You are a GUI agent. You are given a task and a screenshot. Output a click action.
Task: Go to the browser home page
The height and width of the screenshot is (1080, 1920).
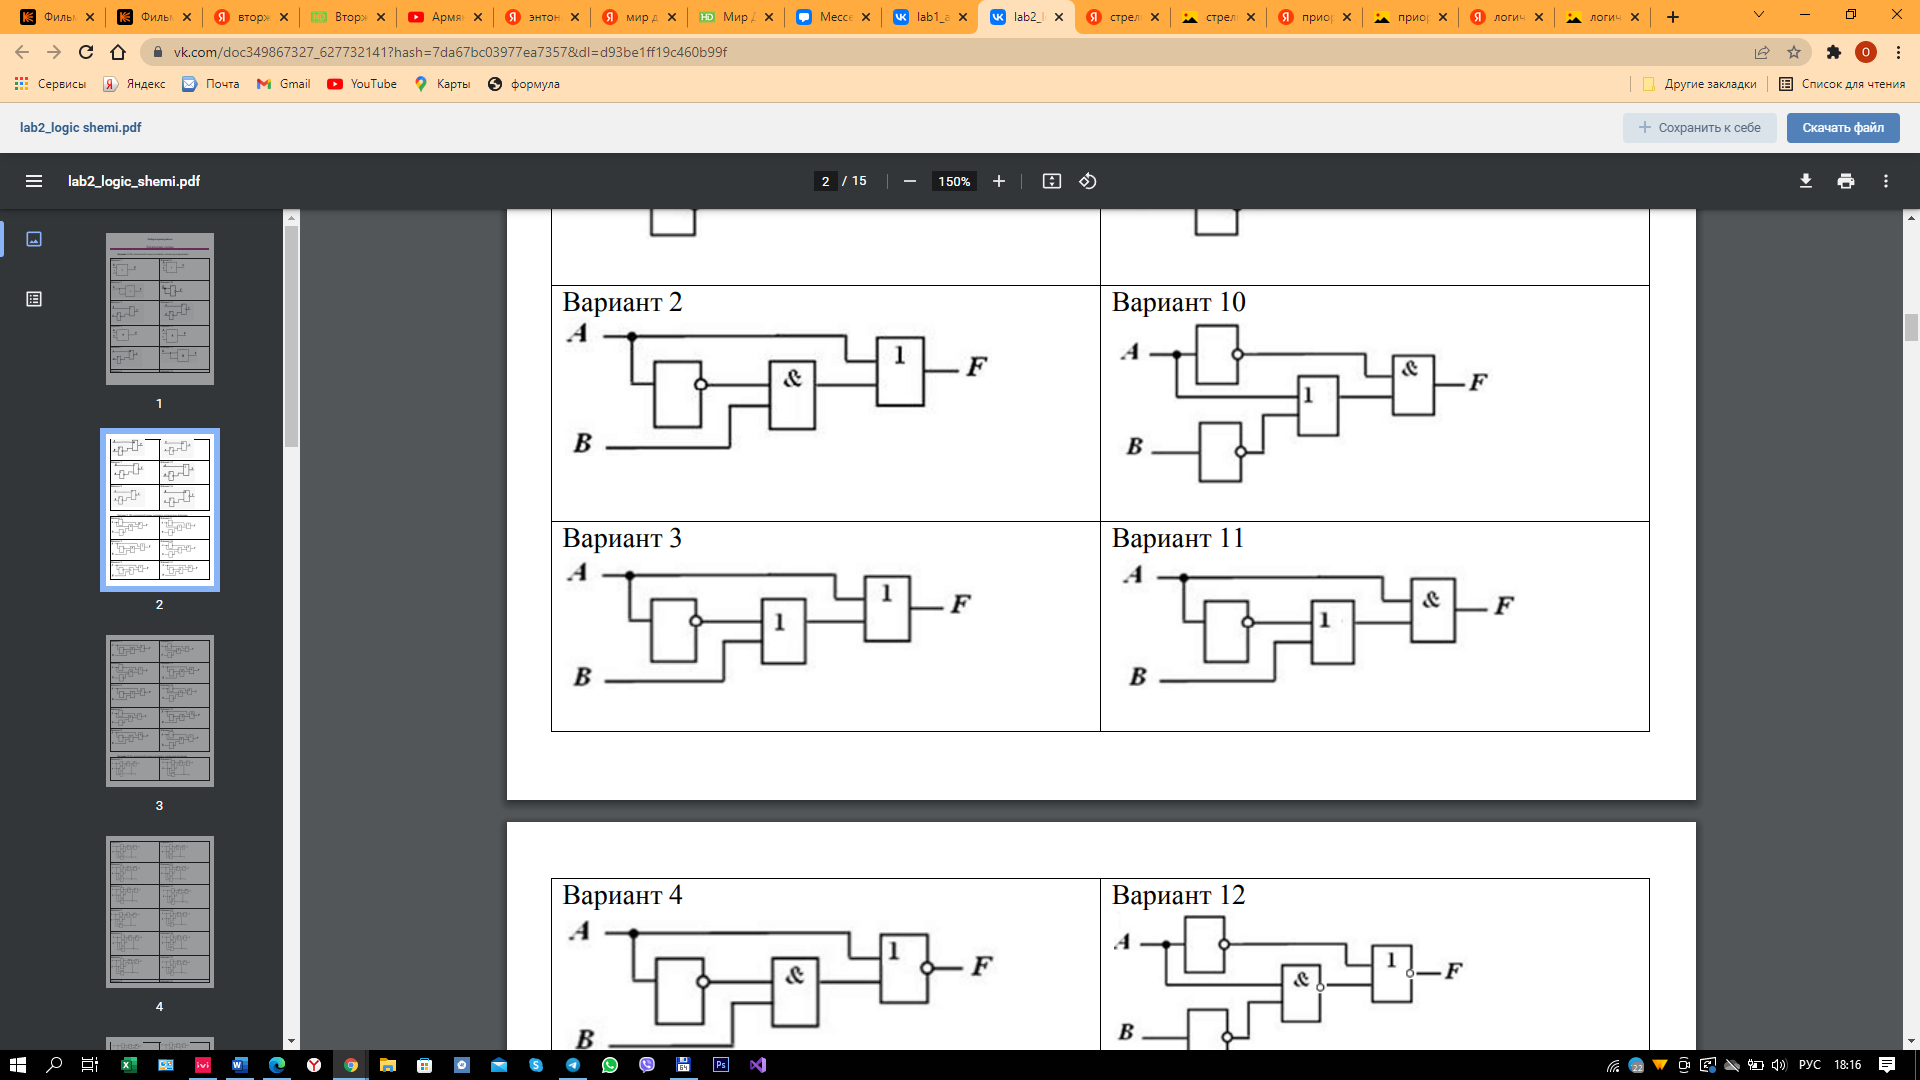pos(118,52)
